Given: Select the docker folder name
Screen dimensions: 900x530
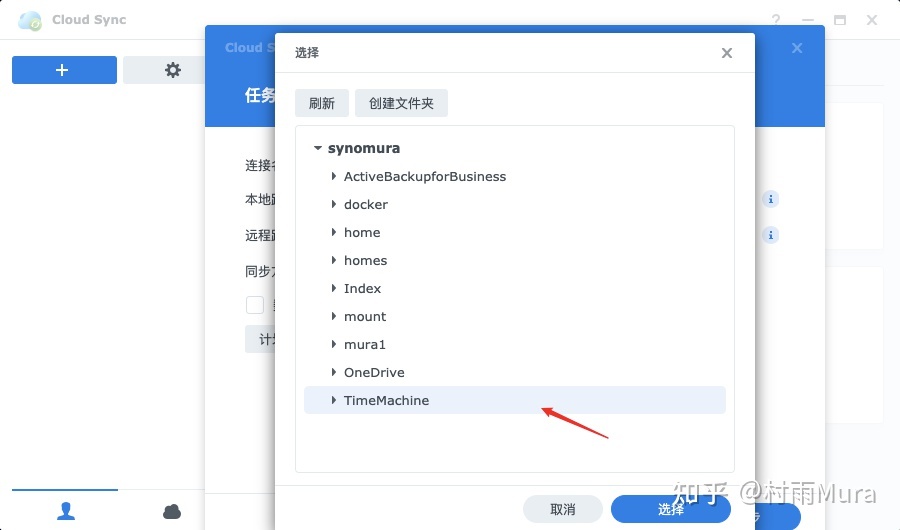Looking at the screenshot, I should [x=366, y=204].
